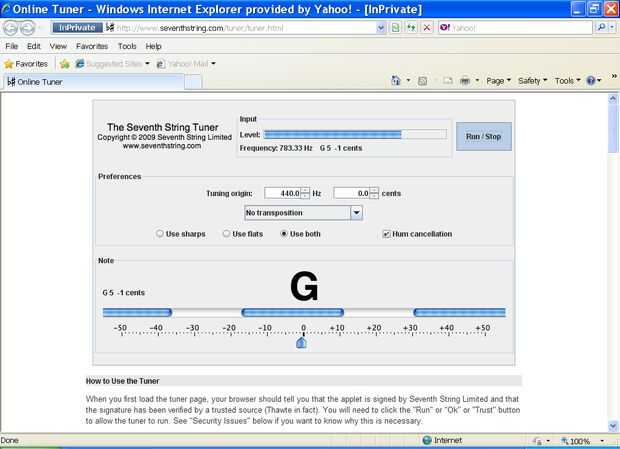Click the Frequency: 783.33 Hz readout

pyautogui.click(x=276, y=148)
